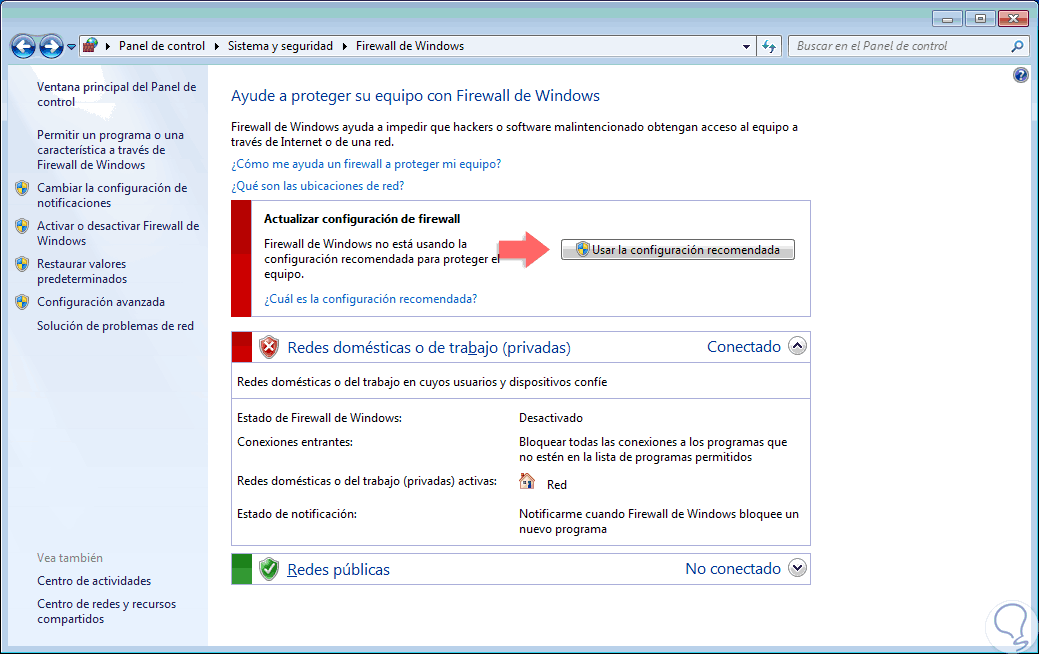
Task: Click shield icon beside Activar o desactivar Firewall
Action: click(x=22, y=226)
